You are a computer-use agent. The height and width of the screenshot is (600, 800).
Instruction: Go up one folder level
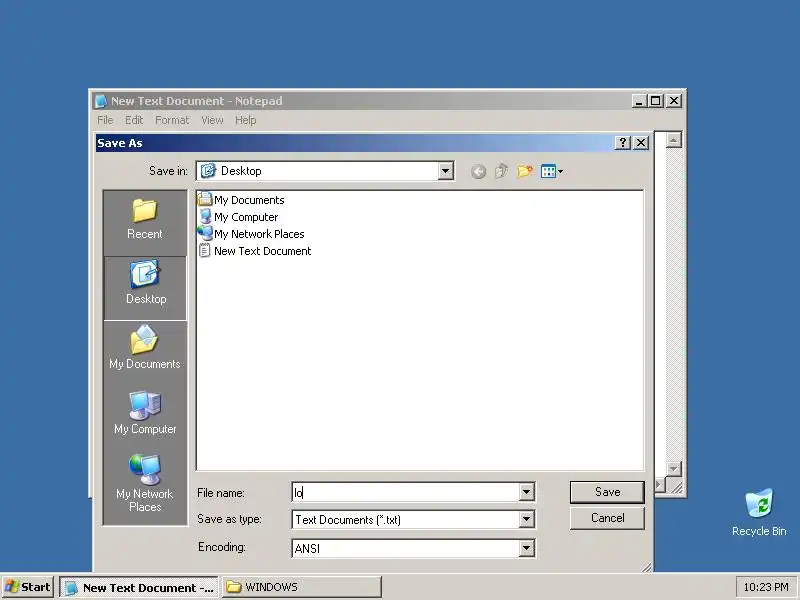tap(501, 171)
